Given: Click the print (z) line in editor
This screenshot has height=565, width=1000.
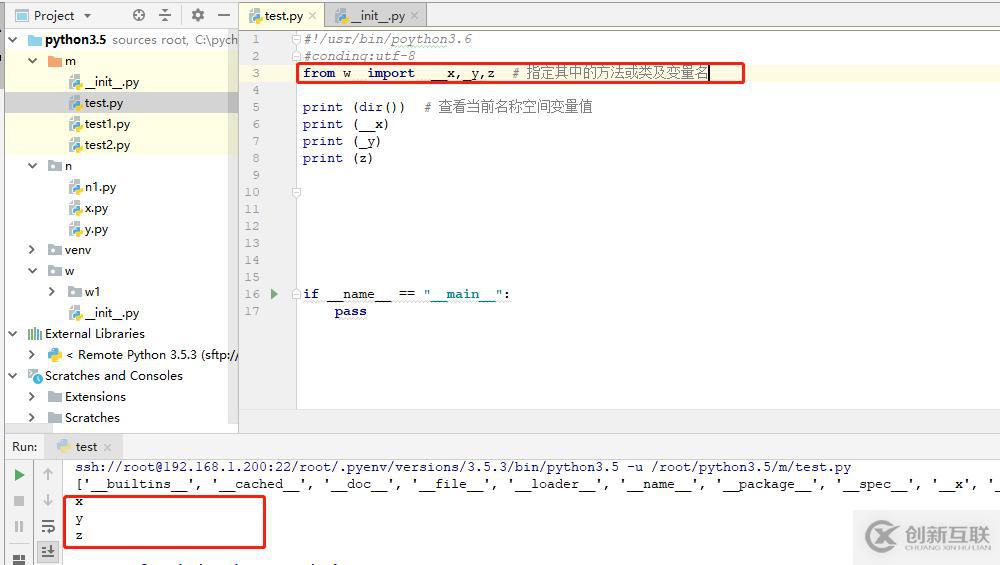Looking at the screenshot, I should [337, 158].
